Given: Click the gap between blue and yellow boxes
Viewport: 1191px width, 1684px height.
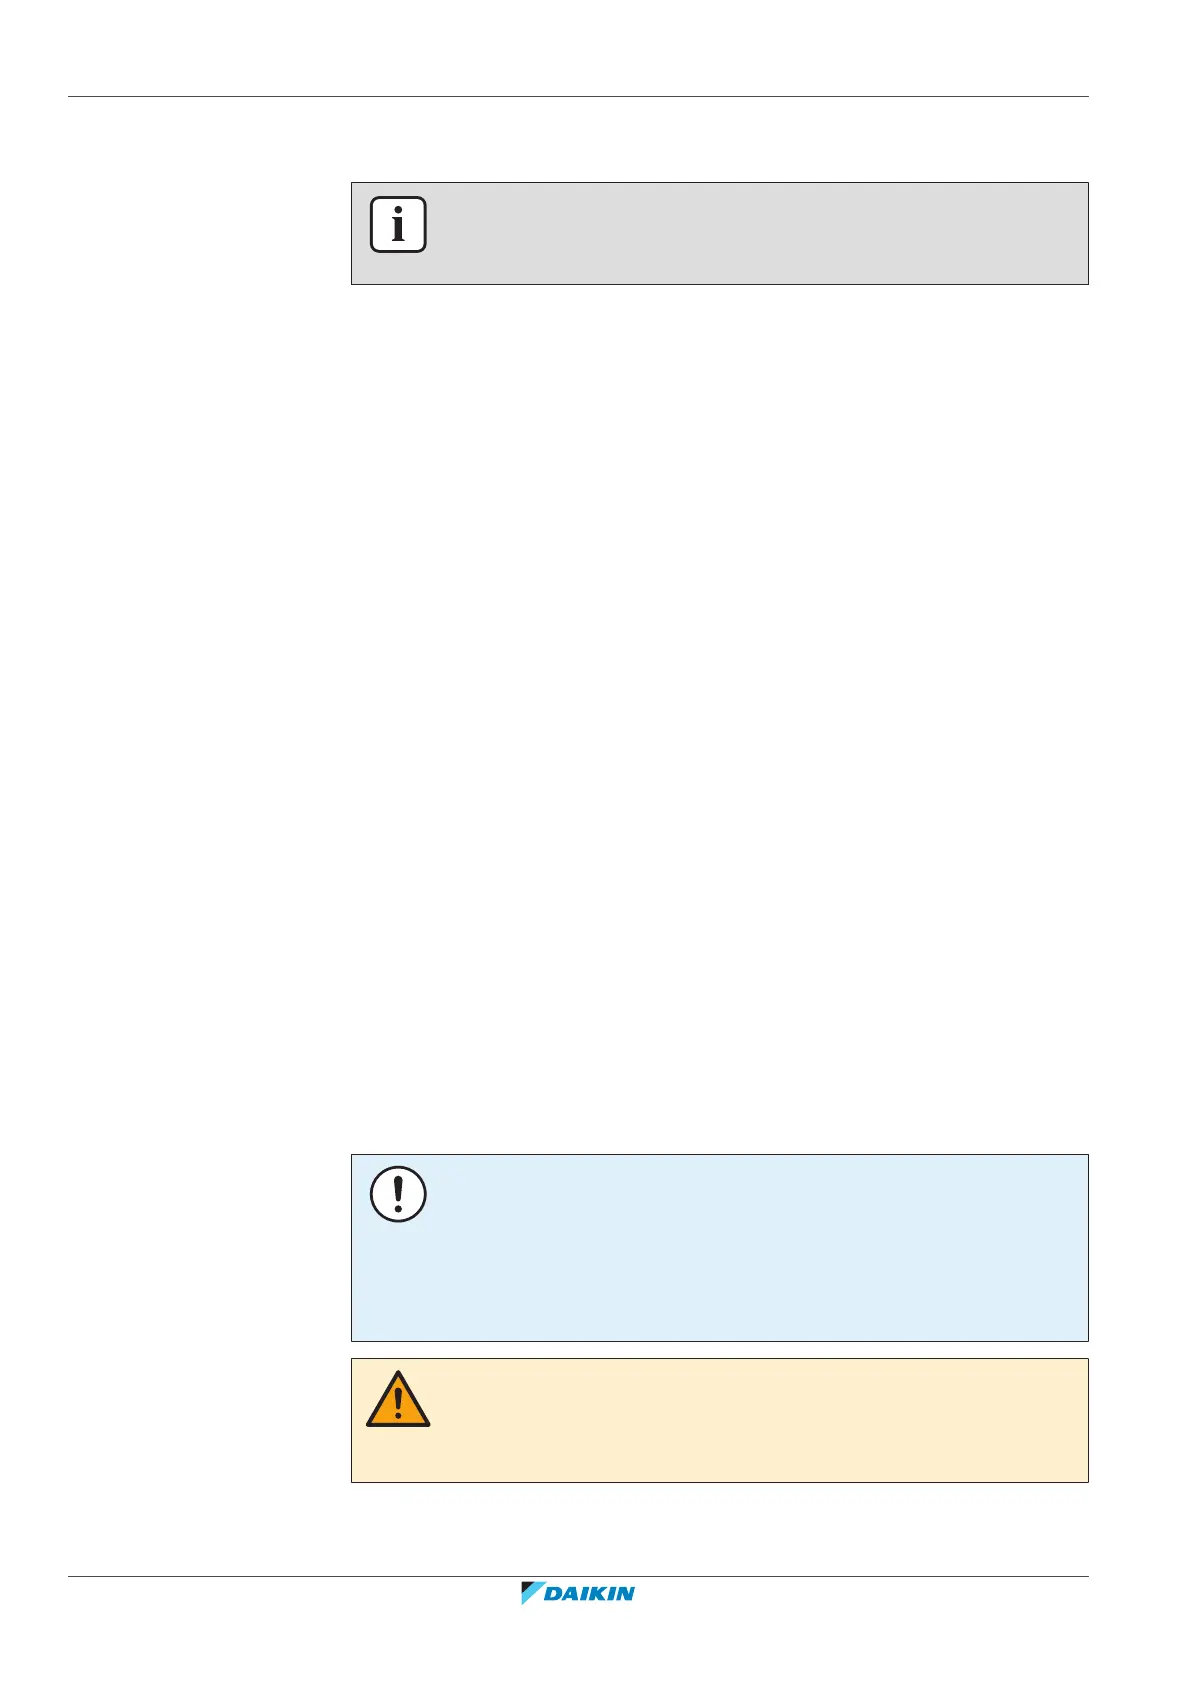Looking at the screenshot, I should click(x=719, y=1350).
